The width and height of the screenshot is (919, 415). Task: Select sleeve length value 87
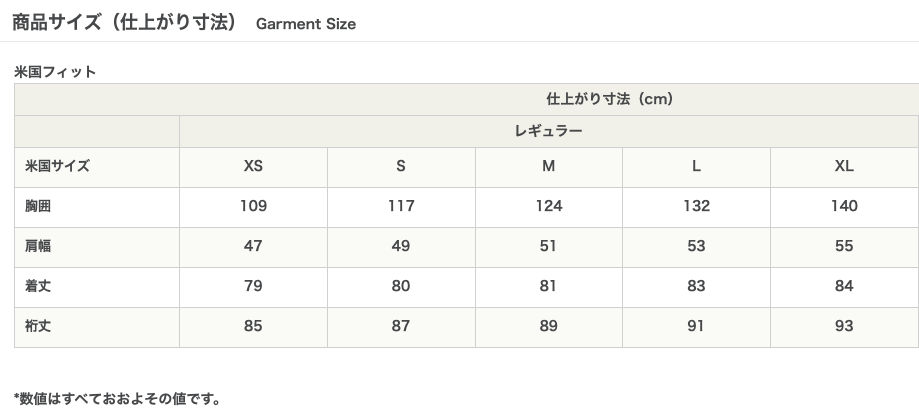401,326
